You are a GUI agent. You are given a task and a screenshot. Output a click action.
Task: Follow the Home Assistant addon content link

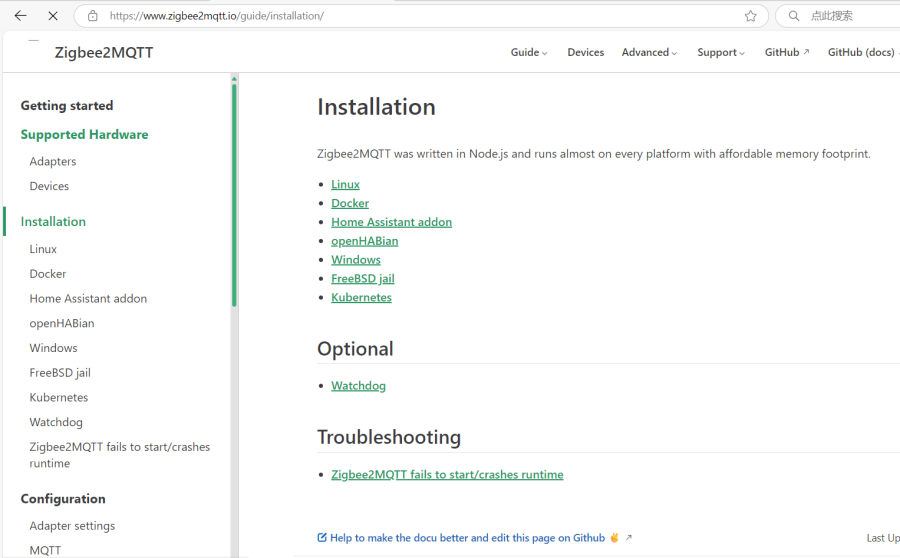tap(391, 222)
